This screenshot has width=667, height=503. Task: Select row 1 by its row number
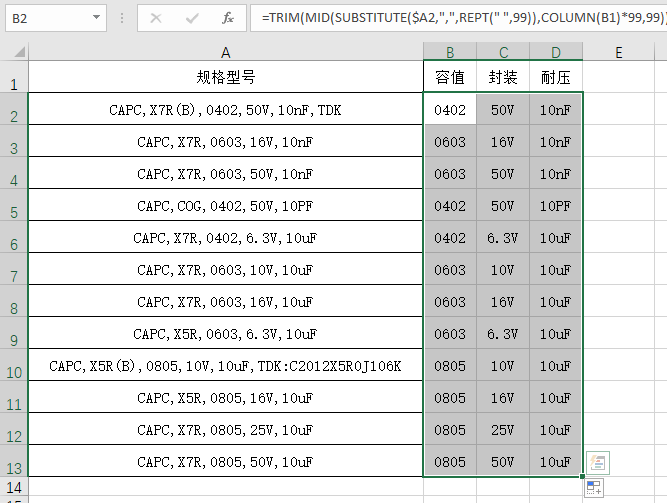(x=14, y=84)
